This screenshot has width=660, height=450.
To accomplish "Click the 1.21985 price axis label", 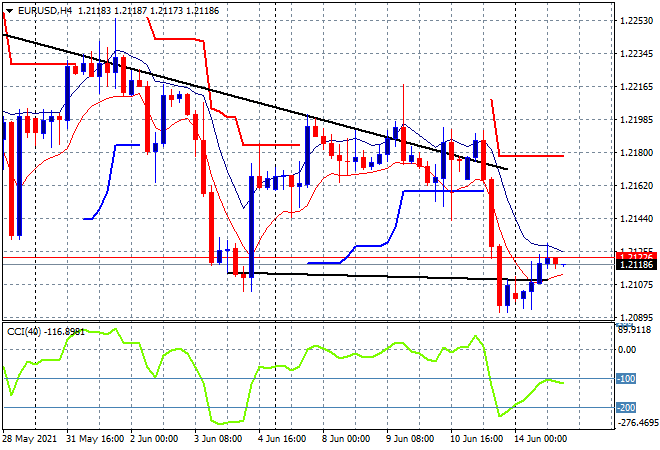I will pyautogui.click(x=637, y=120).
